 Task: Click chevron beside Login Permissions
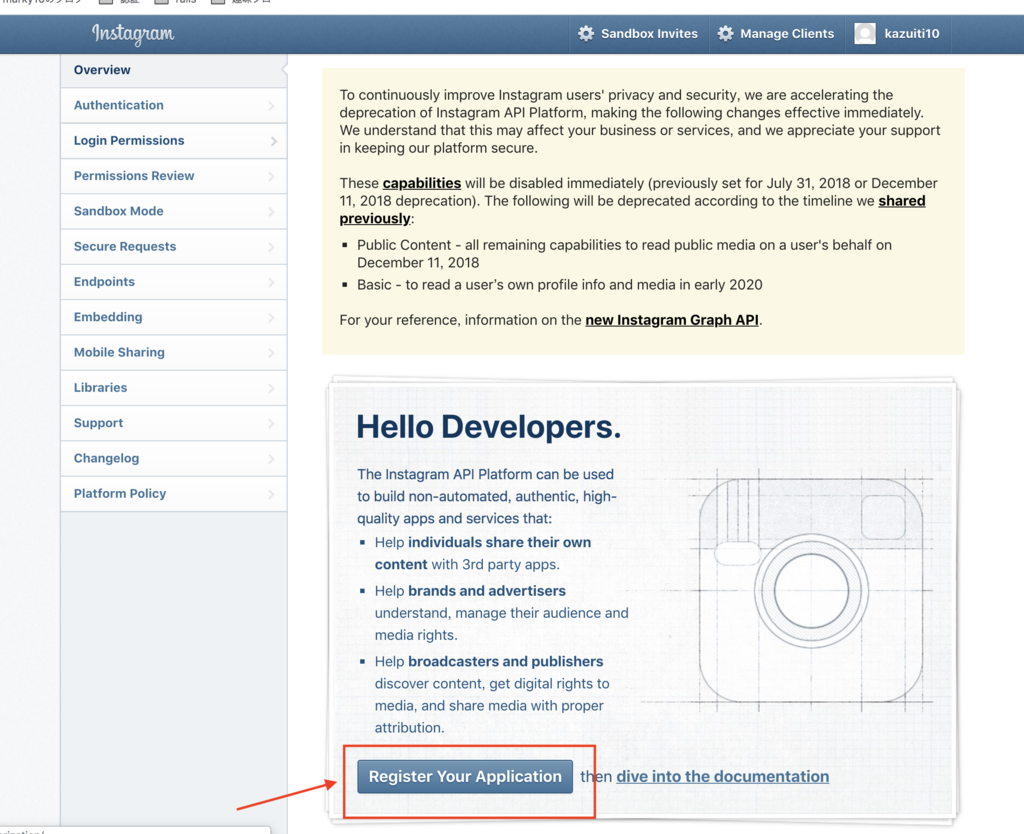pyautogui.click(x=273, y=141)
